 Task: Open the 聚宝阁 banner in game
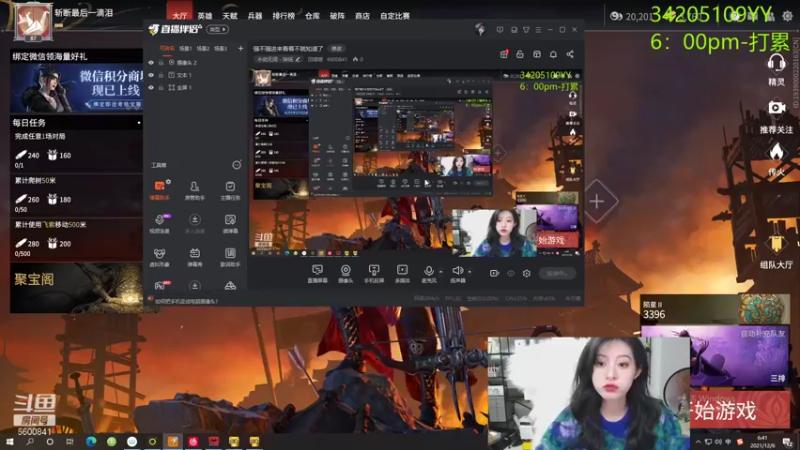(76, 288)
